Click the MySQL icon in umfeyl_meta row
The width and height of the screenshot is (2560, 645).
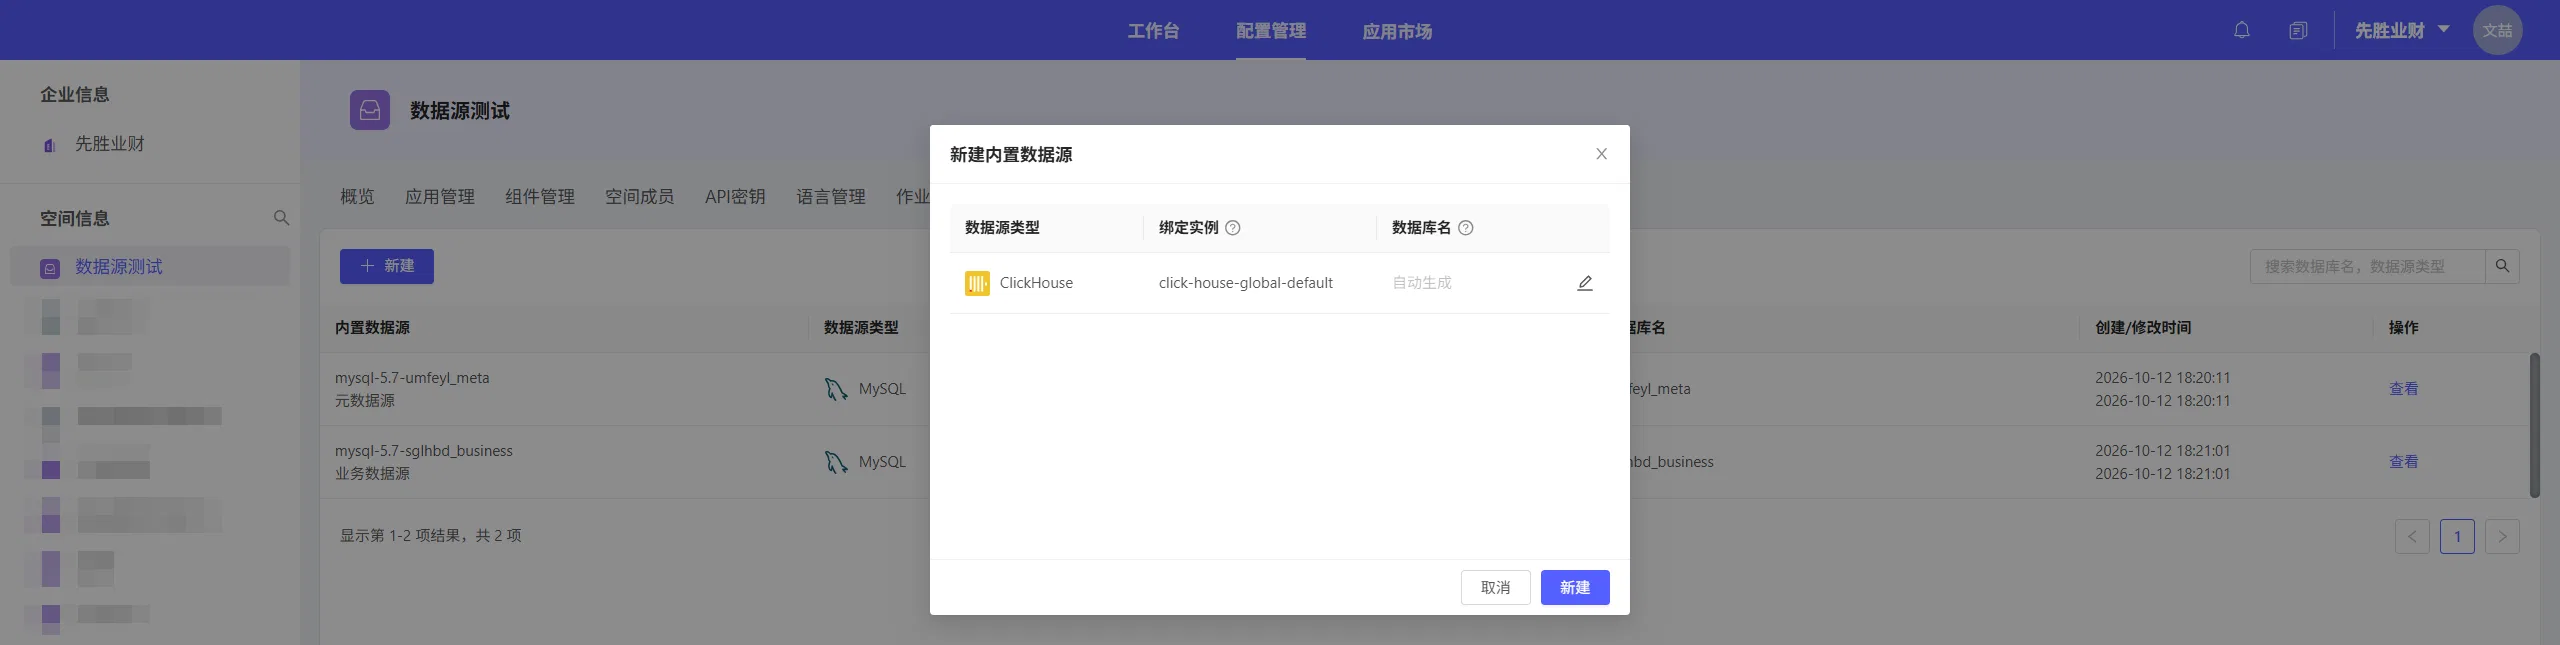835,389
